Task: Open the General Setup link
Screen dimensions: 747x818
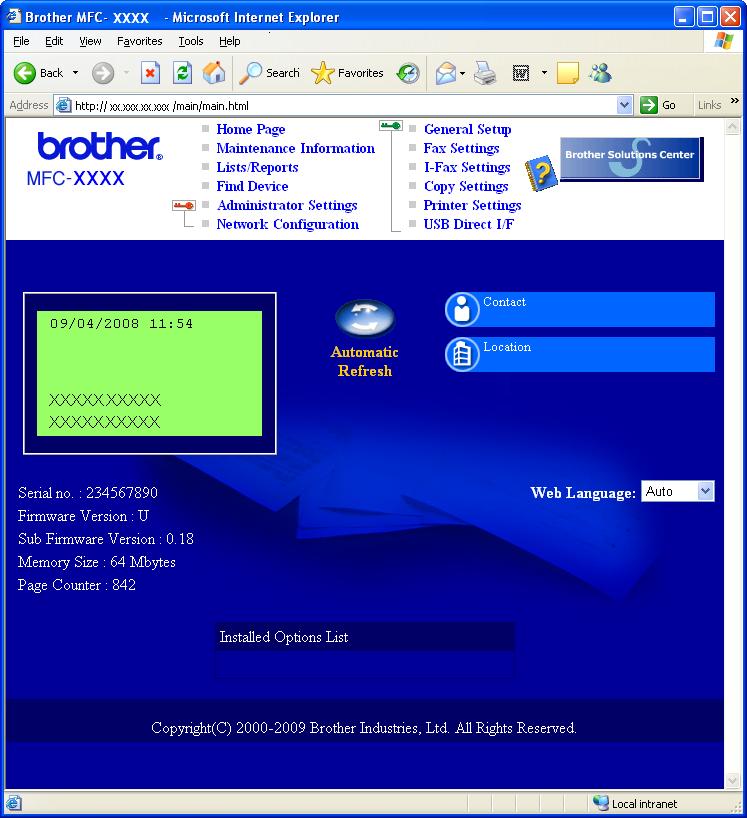Action: click(x=467, y=129)
